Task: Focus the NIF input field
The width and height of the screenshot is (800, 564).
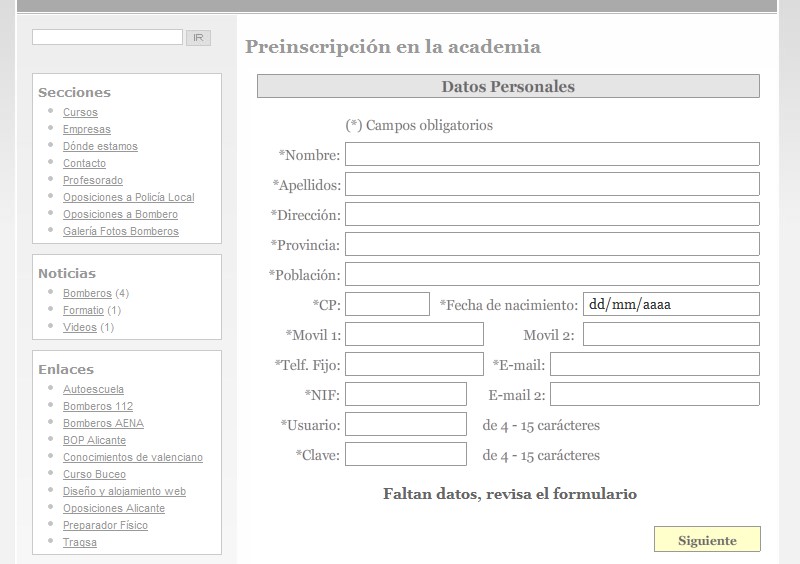Action: tap(406, 394)
